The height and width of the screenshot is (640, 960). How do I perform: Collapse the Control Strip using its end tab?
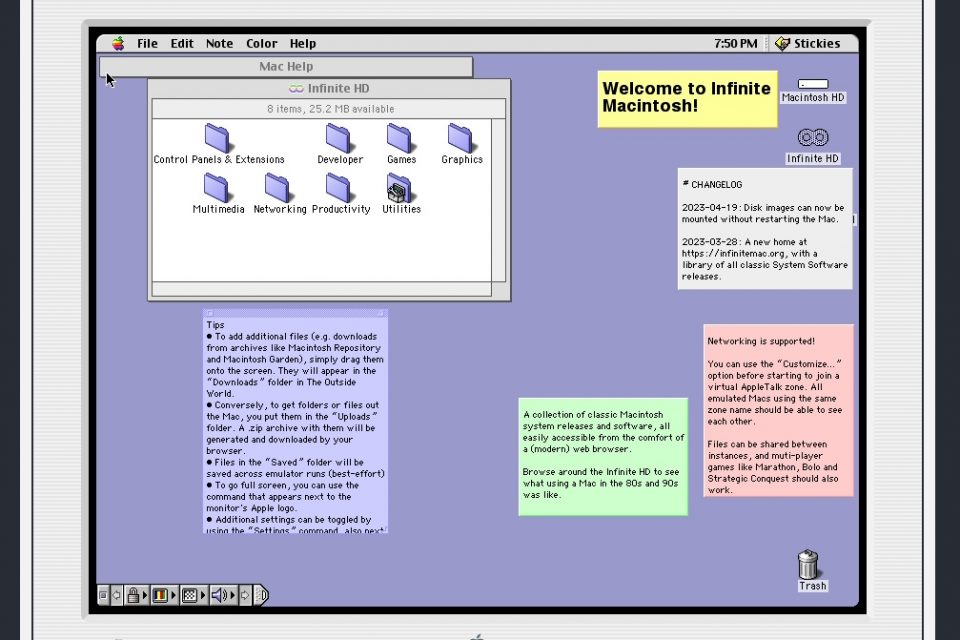pyautogui.click(x=262, y=595)
